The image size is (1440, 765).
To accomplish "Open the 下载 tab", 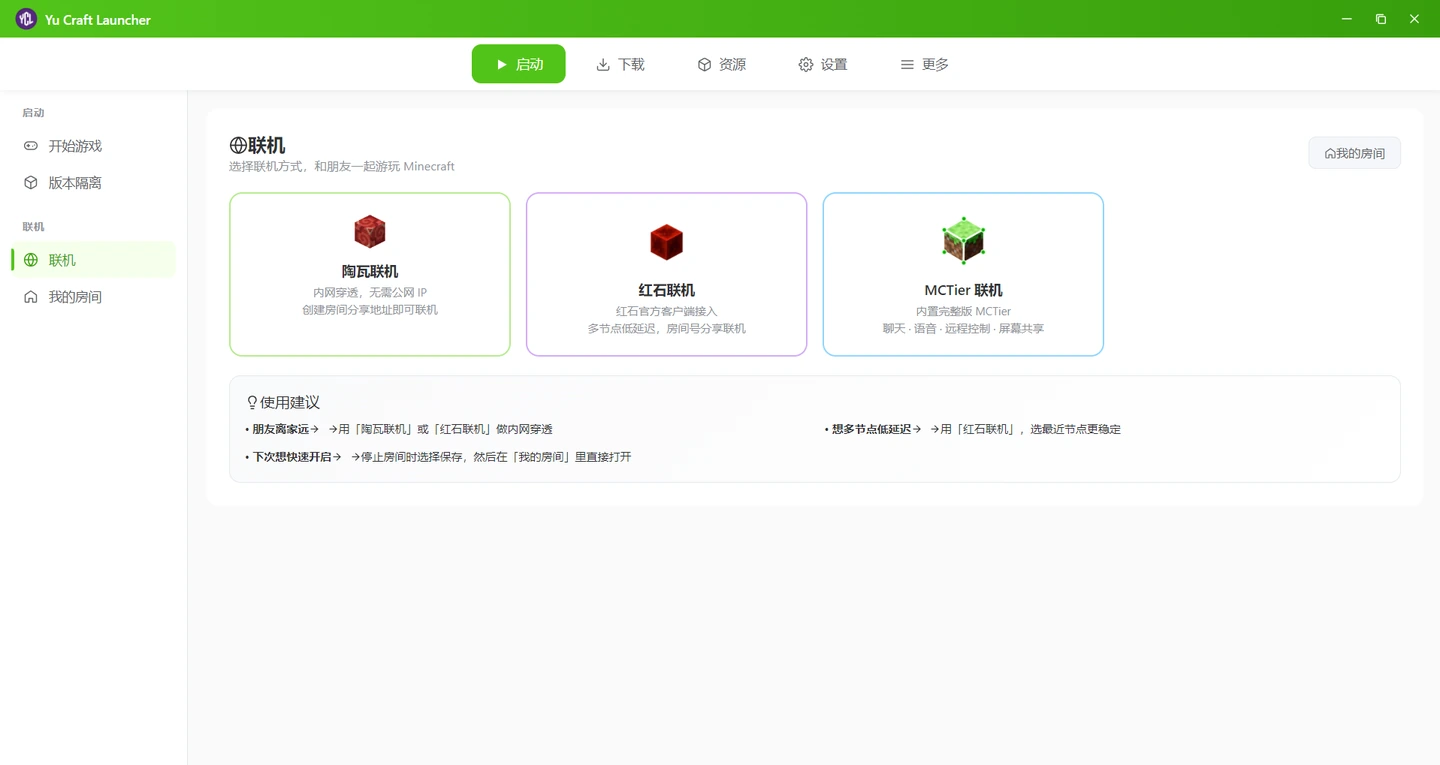I will coord(620,64).
